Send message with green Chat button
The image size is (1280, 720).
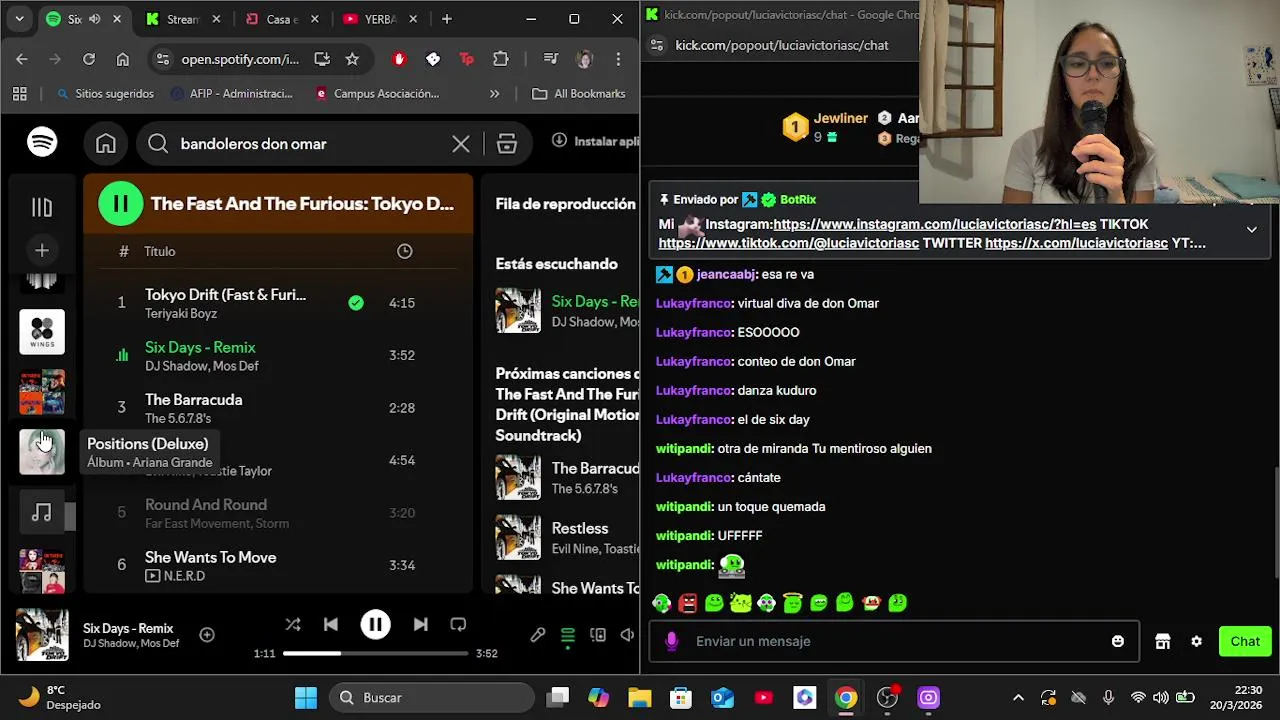1245,642
